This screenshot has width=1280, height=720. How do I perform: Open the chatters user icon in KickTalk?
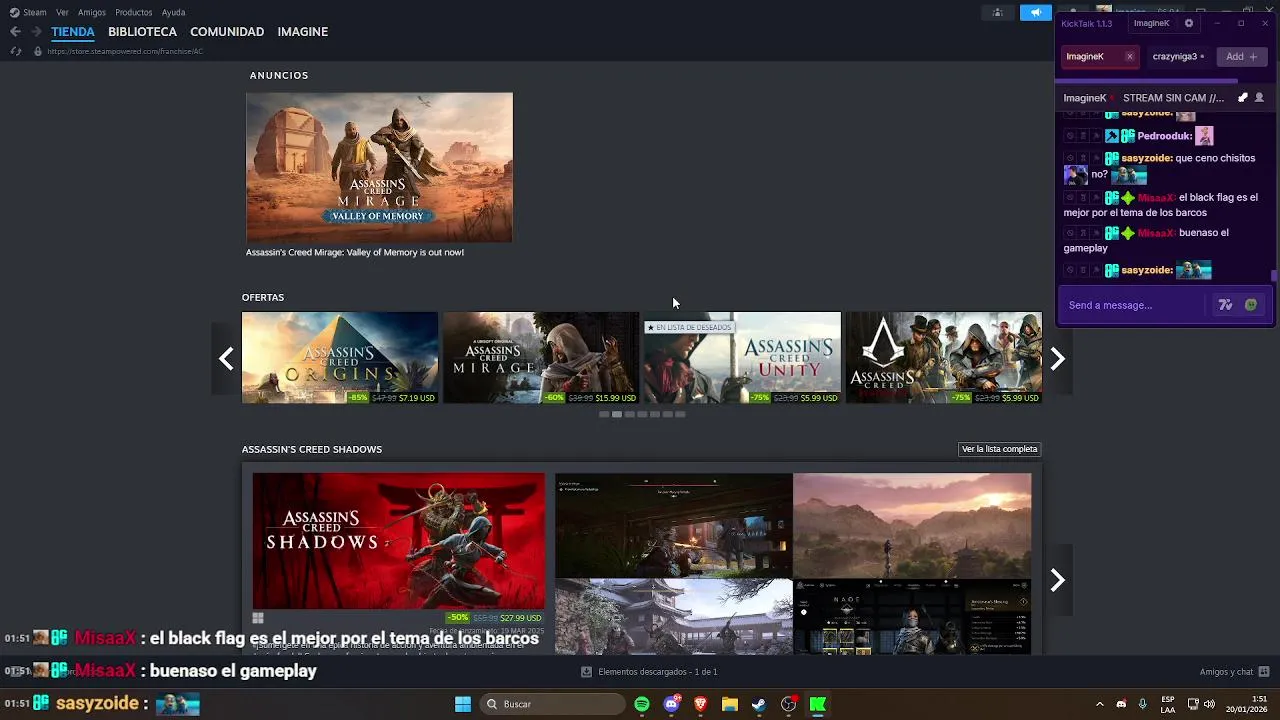(1259, 98)
